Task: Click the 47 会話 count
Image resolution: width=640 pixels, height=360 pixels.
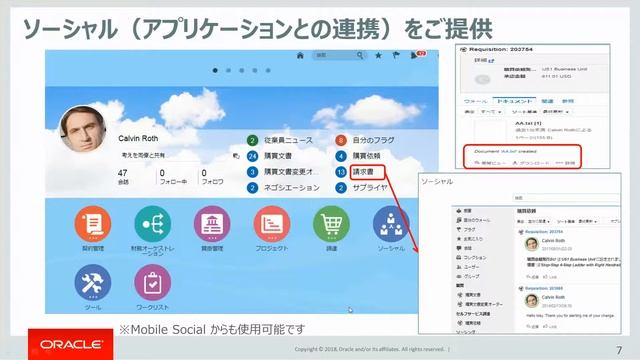Action: coord(123,177)
